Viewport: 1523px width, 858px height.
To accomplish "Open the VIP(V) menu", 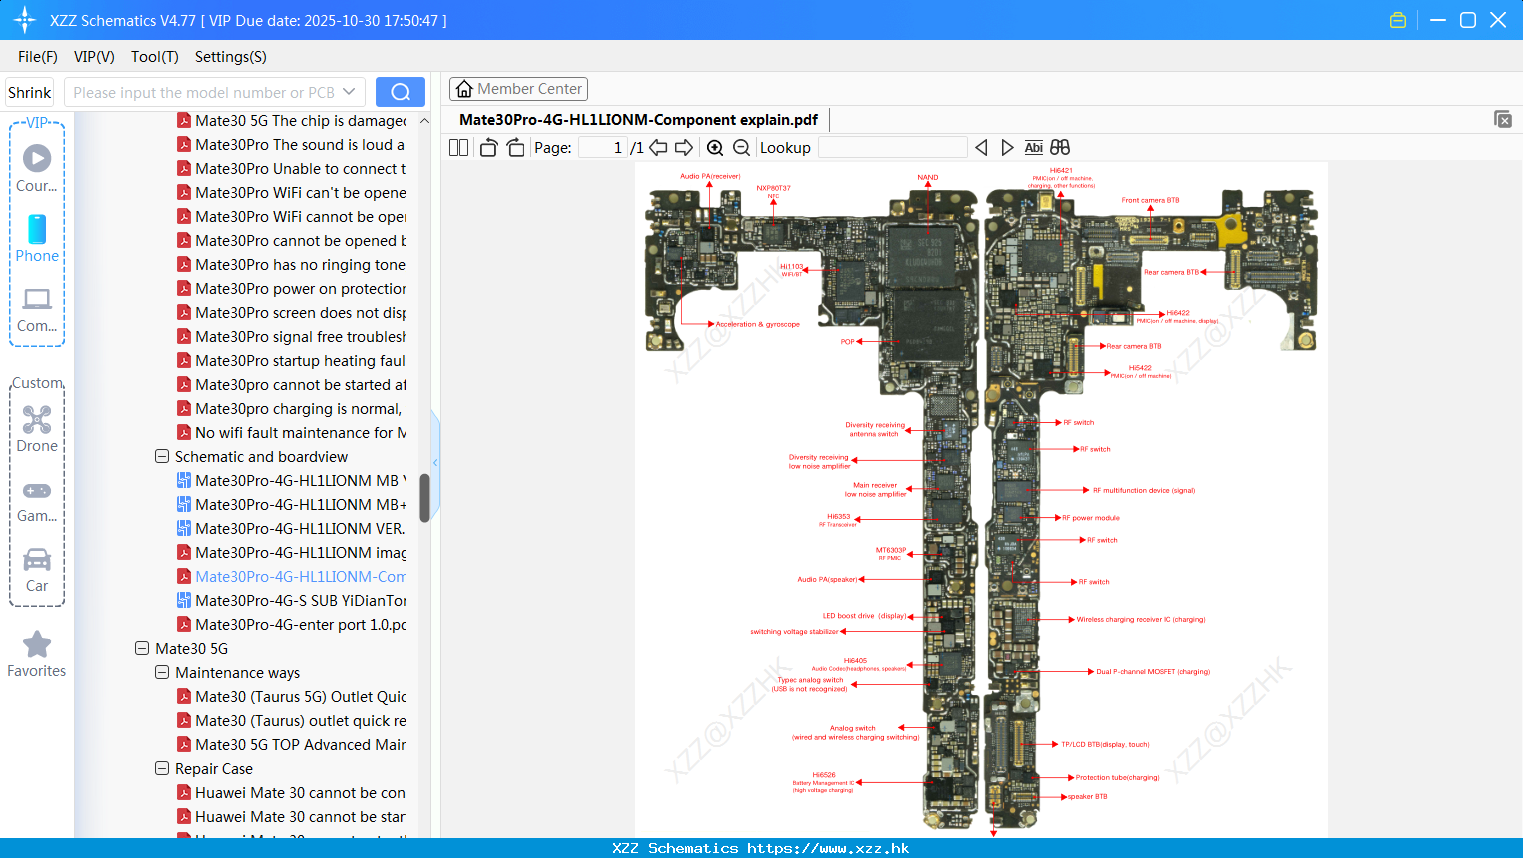I will tap(94, 57).
